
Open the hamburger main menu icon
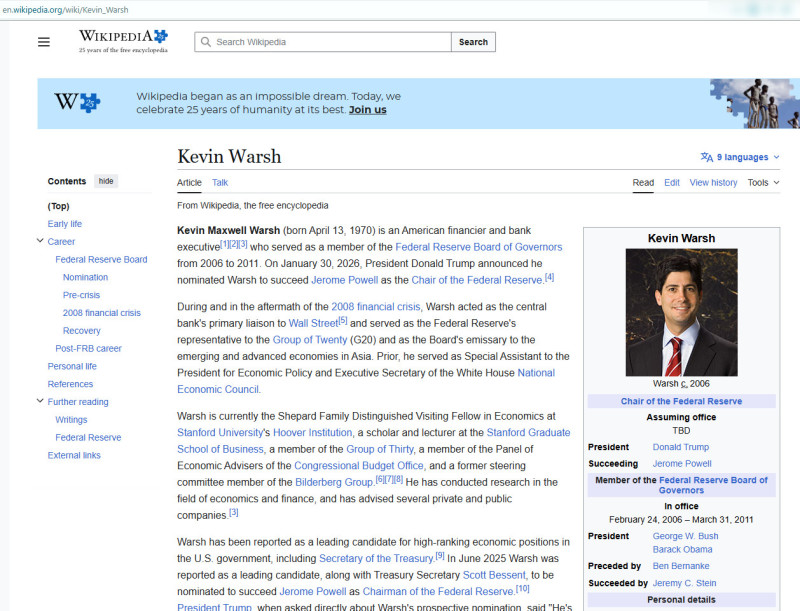click(x=44, y=42)
